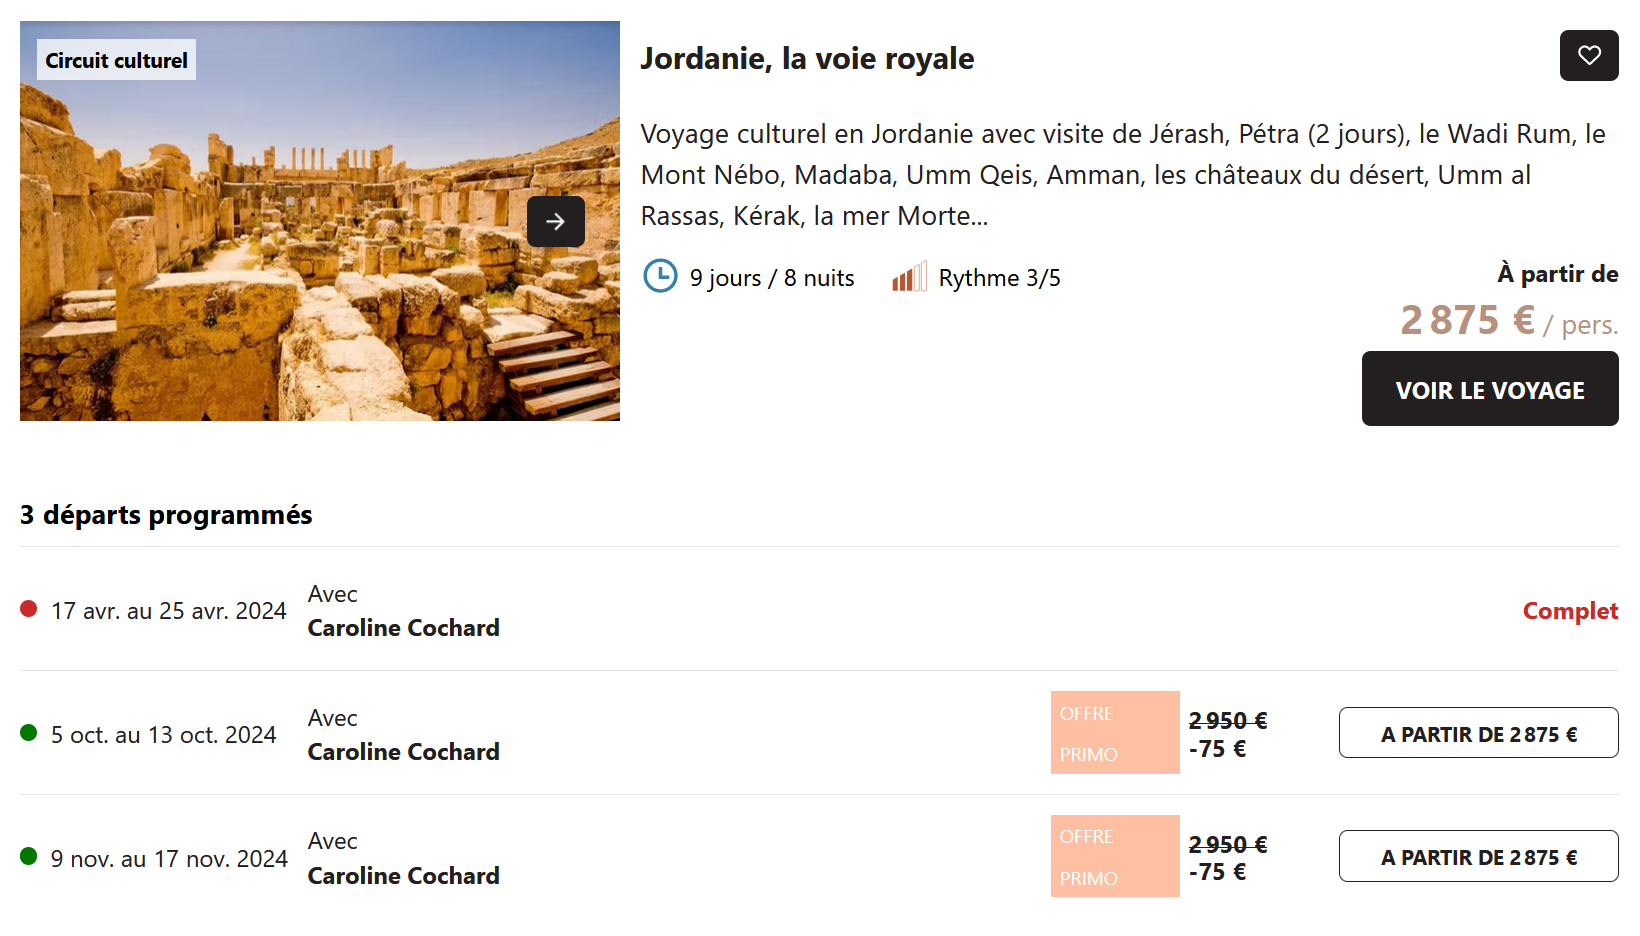Click the OFFRE PRIMO badge for October departure

click(x=1115, y=733)
